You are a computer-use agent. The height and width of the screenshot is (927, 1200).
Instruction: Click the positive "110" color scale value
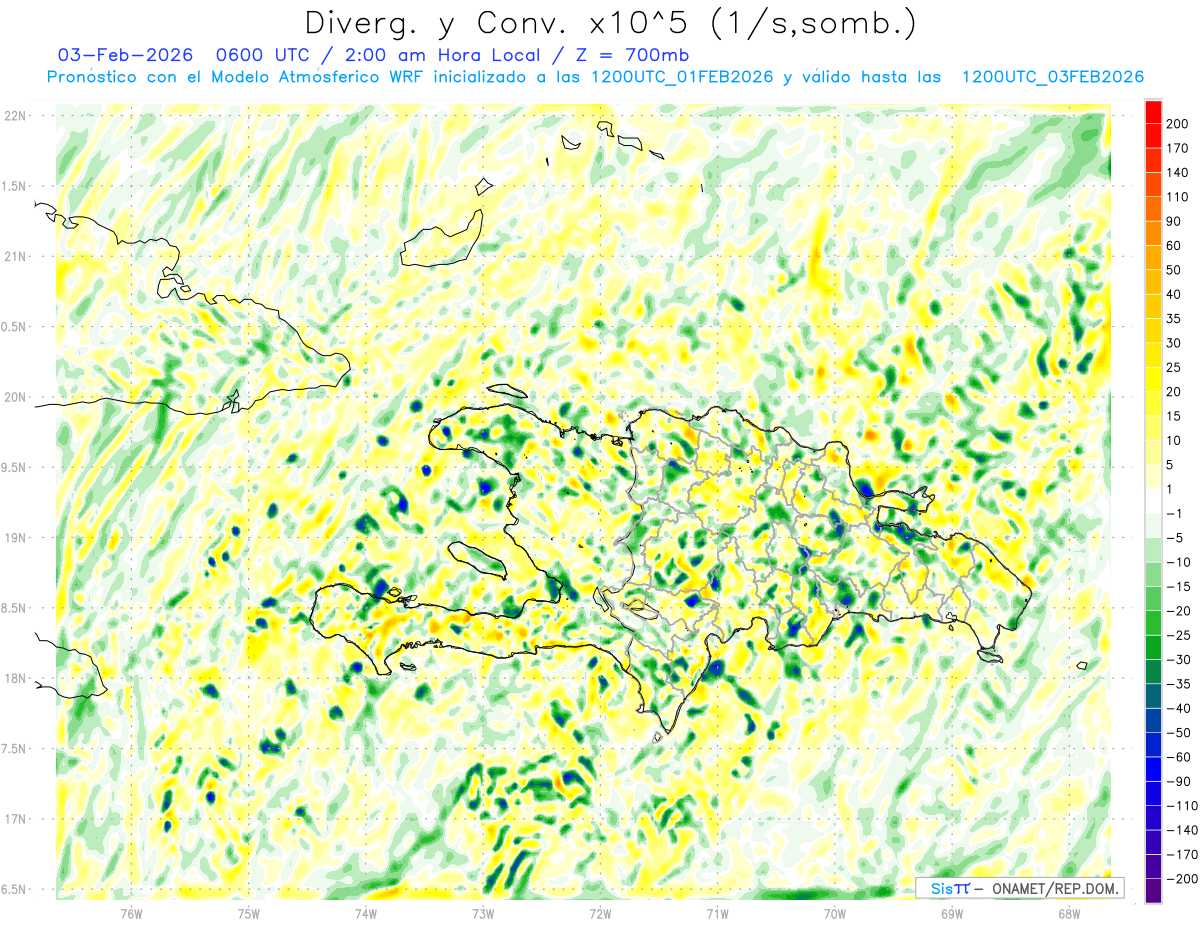click(x=1178, y=197)
